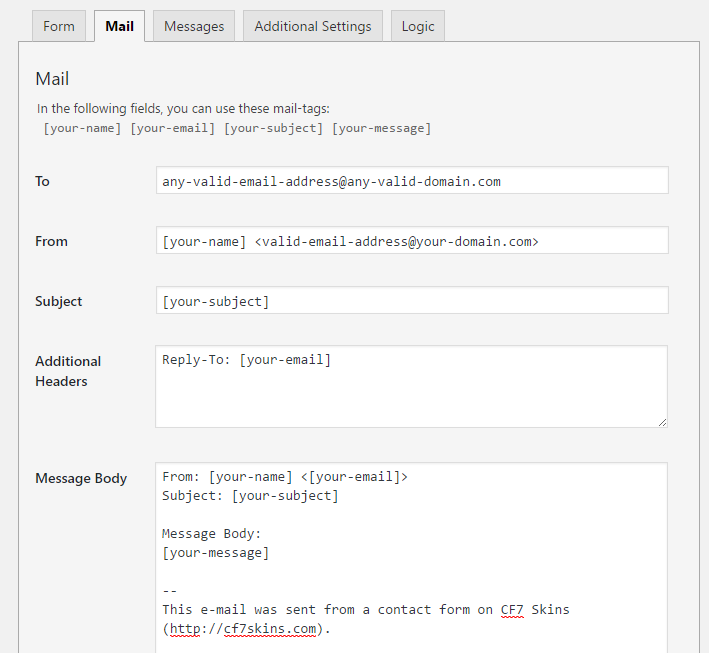
Task: Click inside the Subject text field
Action: [411, 301]
